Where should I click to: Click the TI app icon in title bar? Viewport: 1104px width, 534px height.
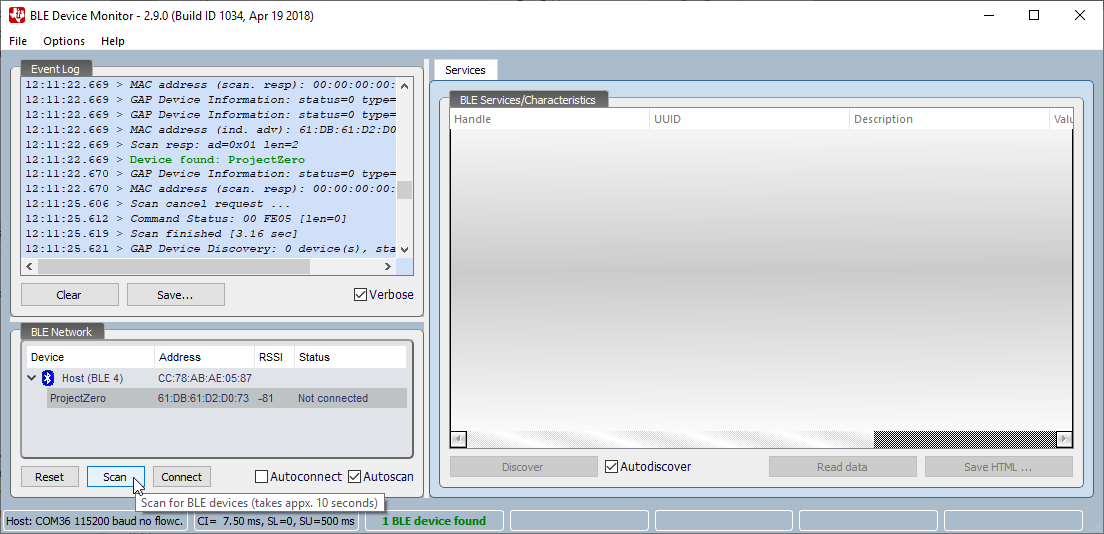tap(17, 15)
